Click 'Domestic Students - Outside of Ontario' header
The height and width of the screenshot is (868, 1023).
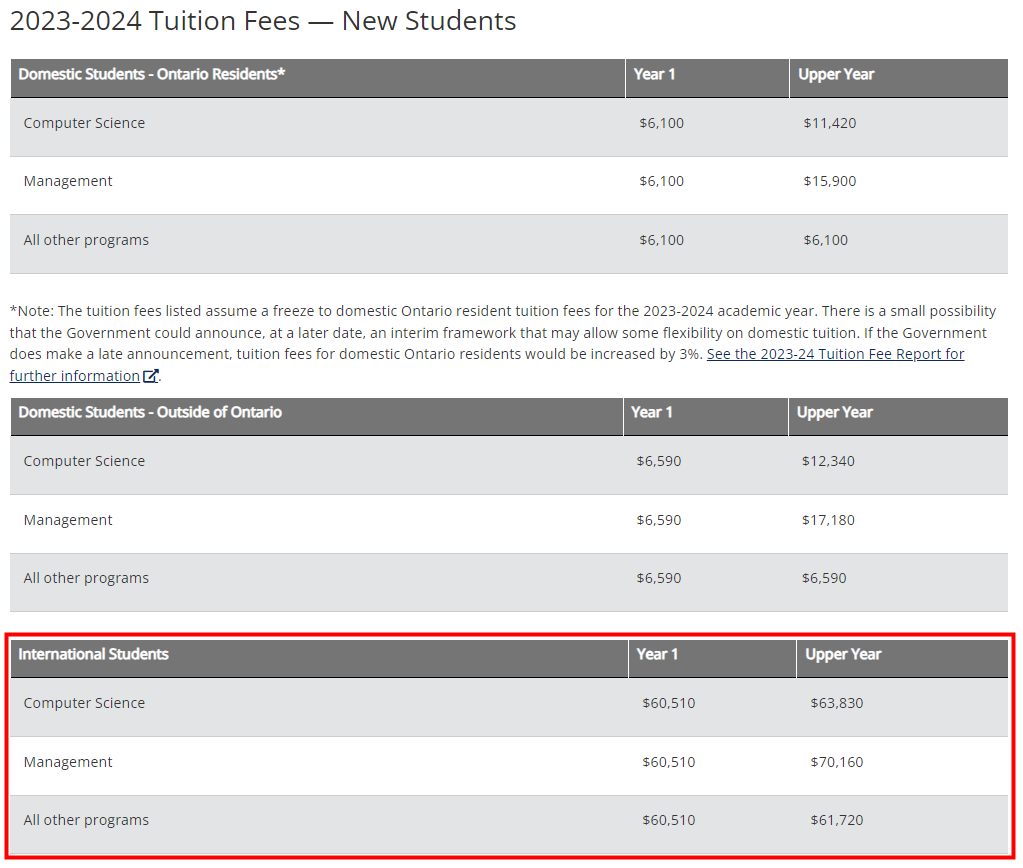tap(150, 412)
